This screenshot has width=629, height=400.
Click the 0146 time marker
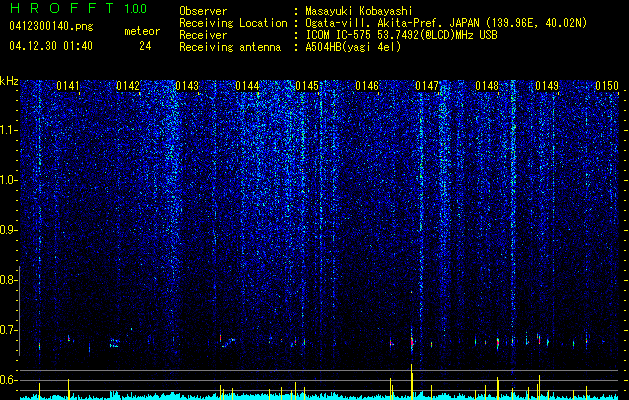pyautogui.click(x=367, y=86)
